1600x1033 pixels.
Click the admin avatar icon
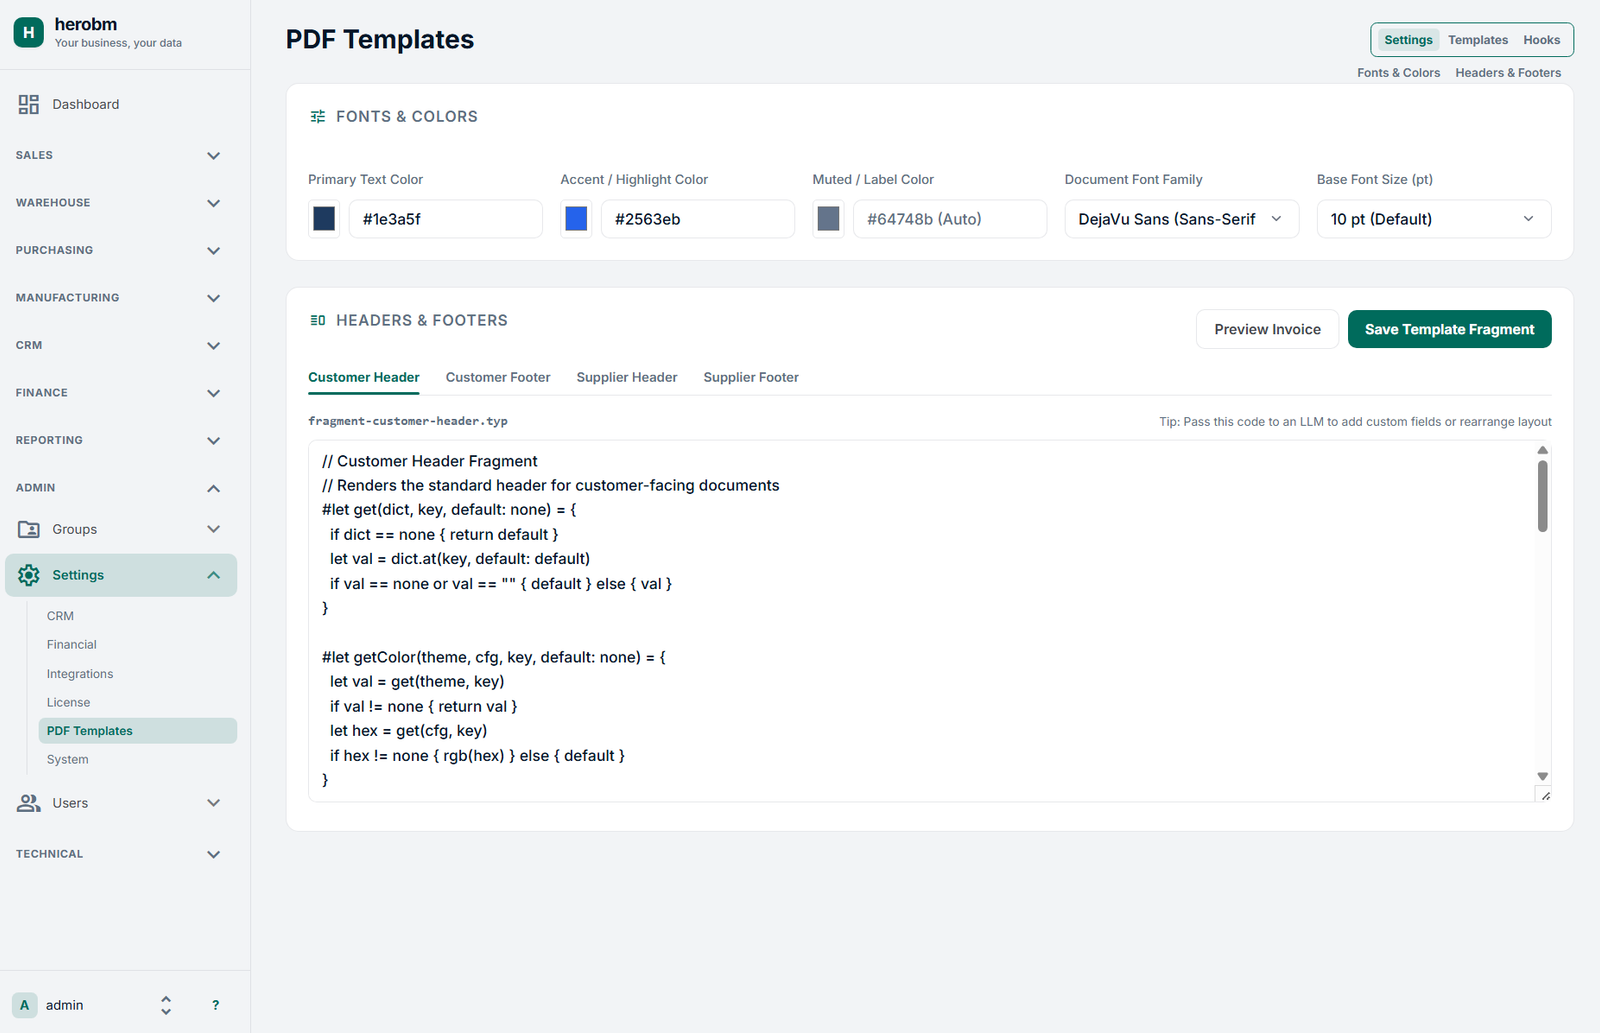click(x=25, y=1005)
